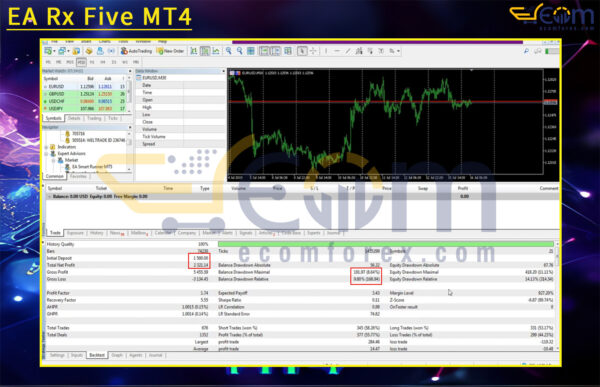
Task: Close the Market Watch panel
Action: click(x=130, y=71)
